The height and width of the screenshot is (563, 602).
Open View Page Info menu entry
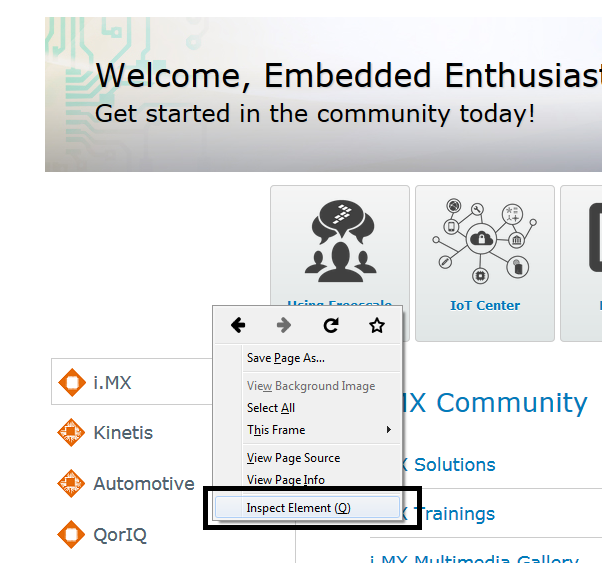point(286,480)
